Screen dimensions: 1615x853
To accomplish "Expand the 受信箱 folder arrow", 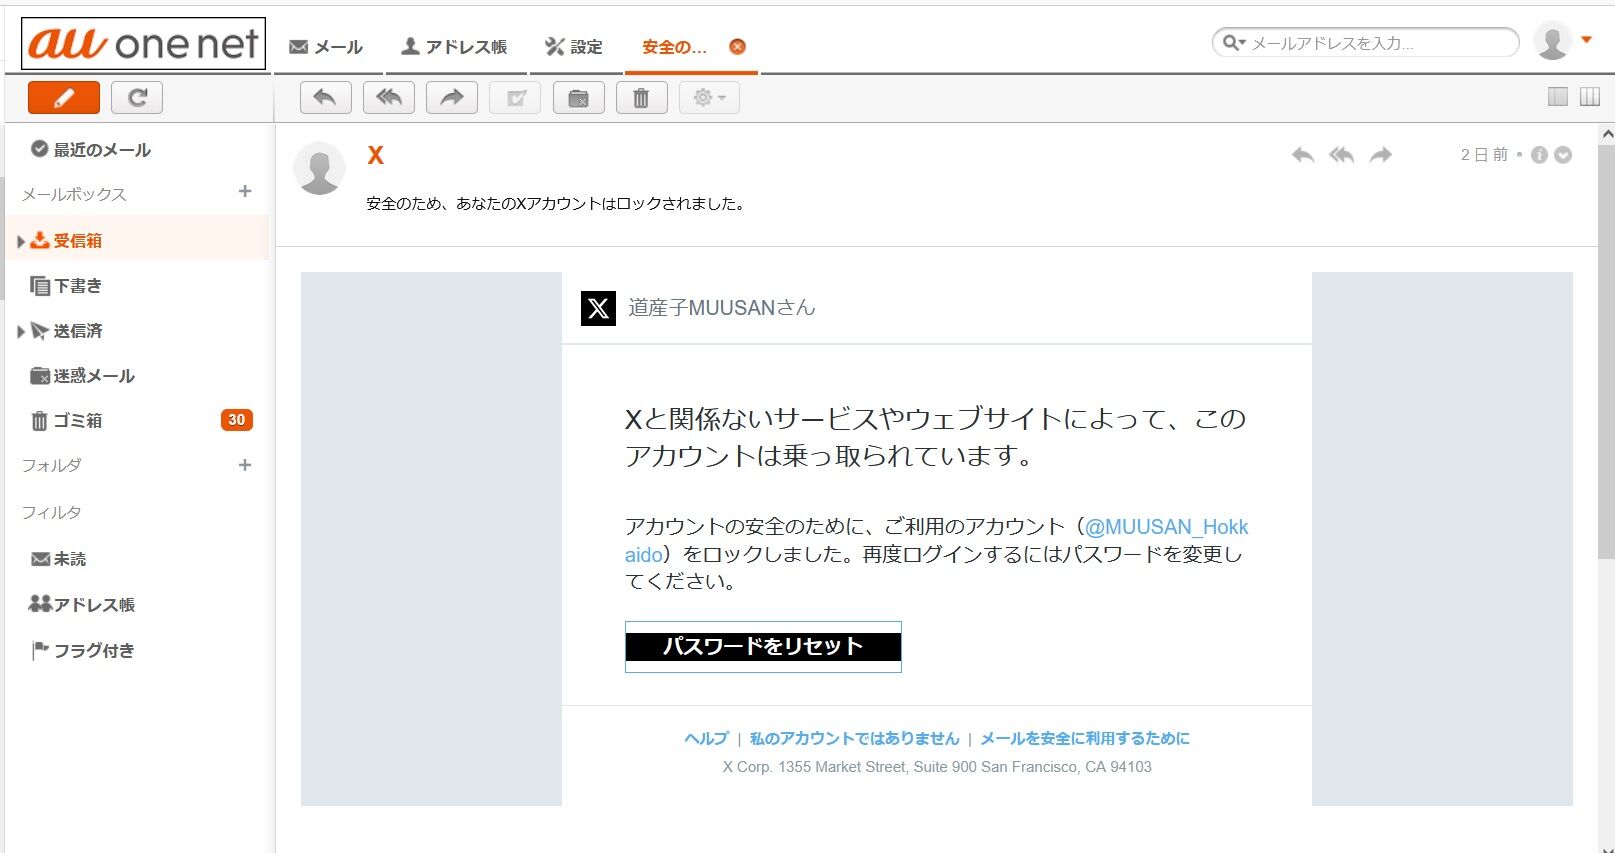I will click(x=20, y=241).
